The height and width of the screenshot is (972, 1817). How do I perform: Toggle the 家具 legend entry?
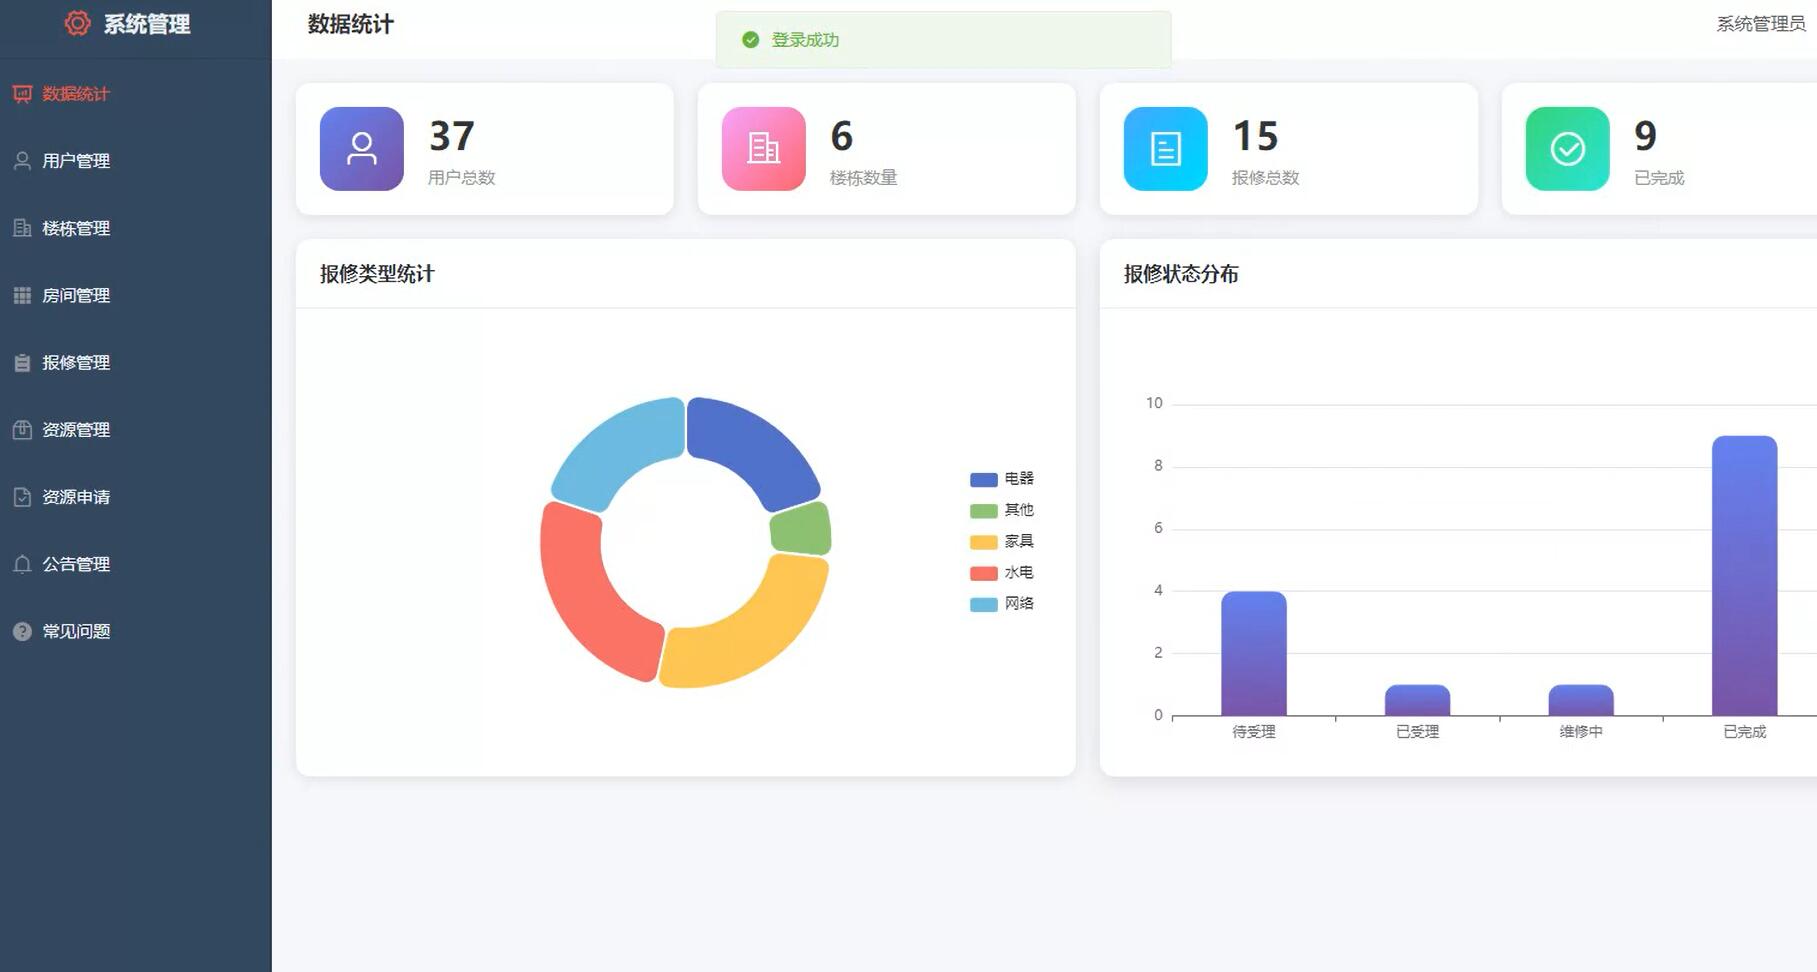pyautogui.click(x=1002, y=541)
